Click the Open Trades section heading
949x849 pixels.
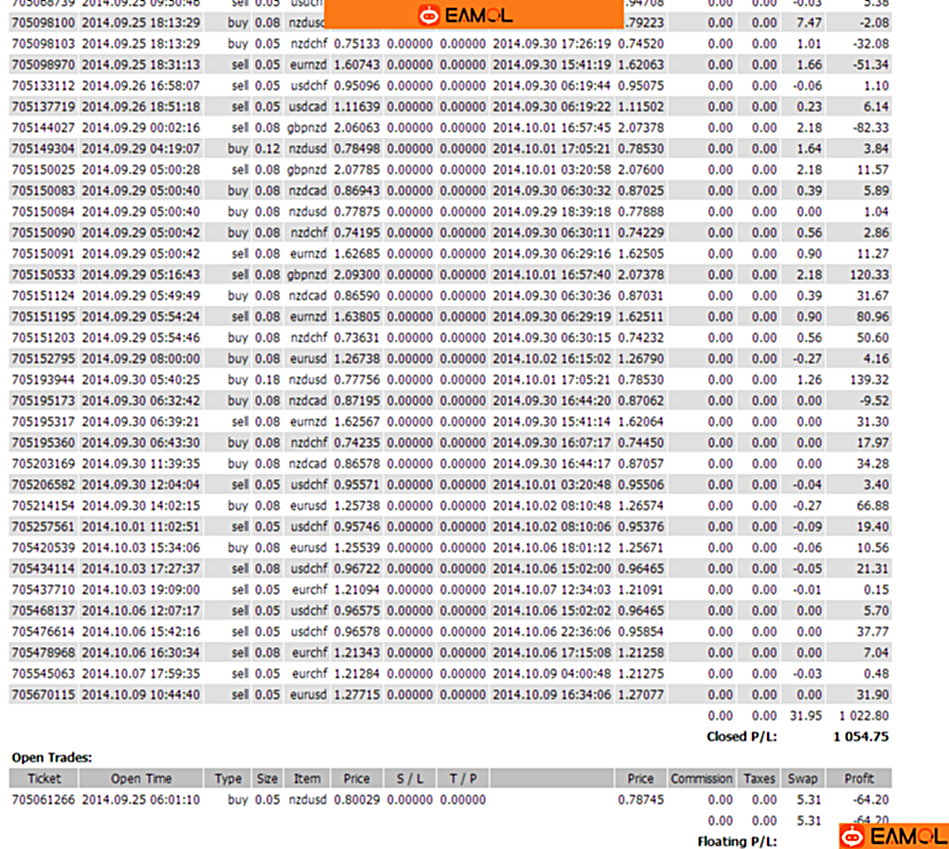click(51, 758)
